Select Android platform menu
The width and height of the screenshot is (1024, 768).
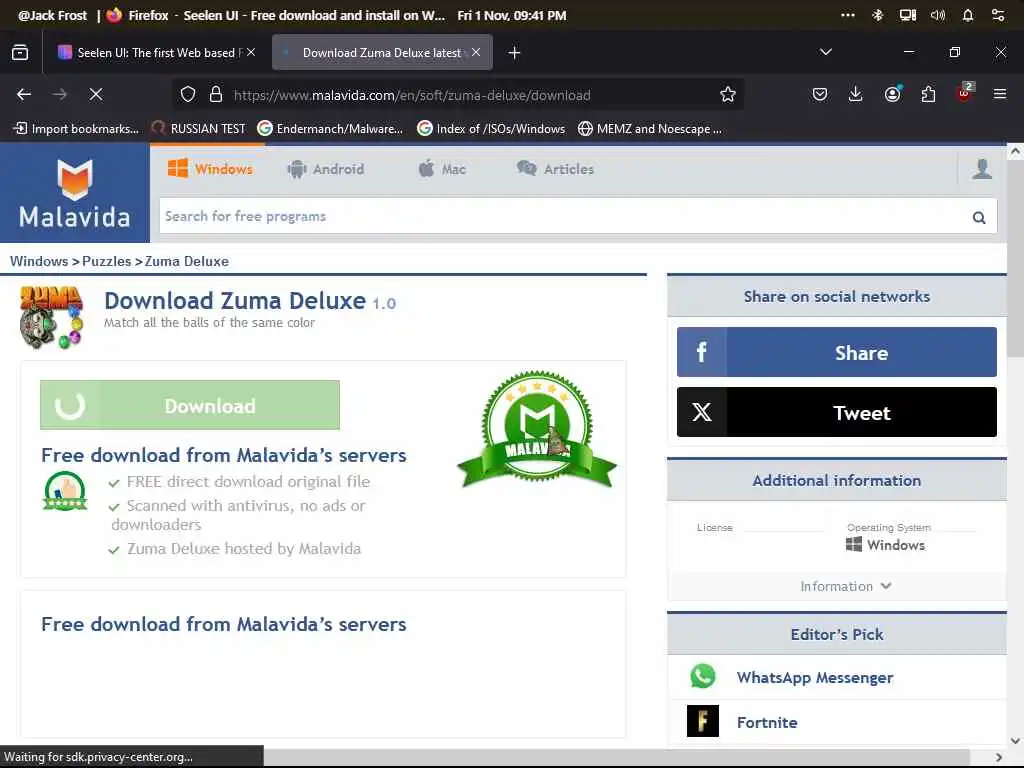[325, 169]
